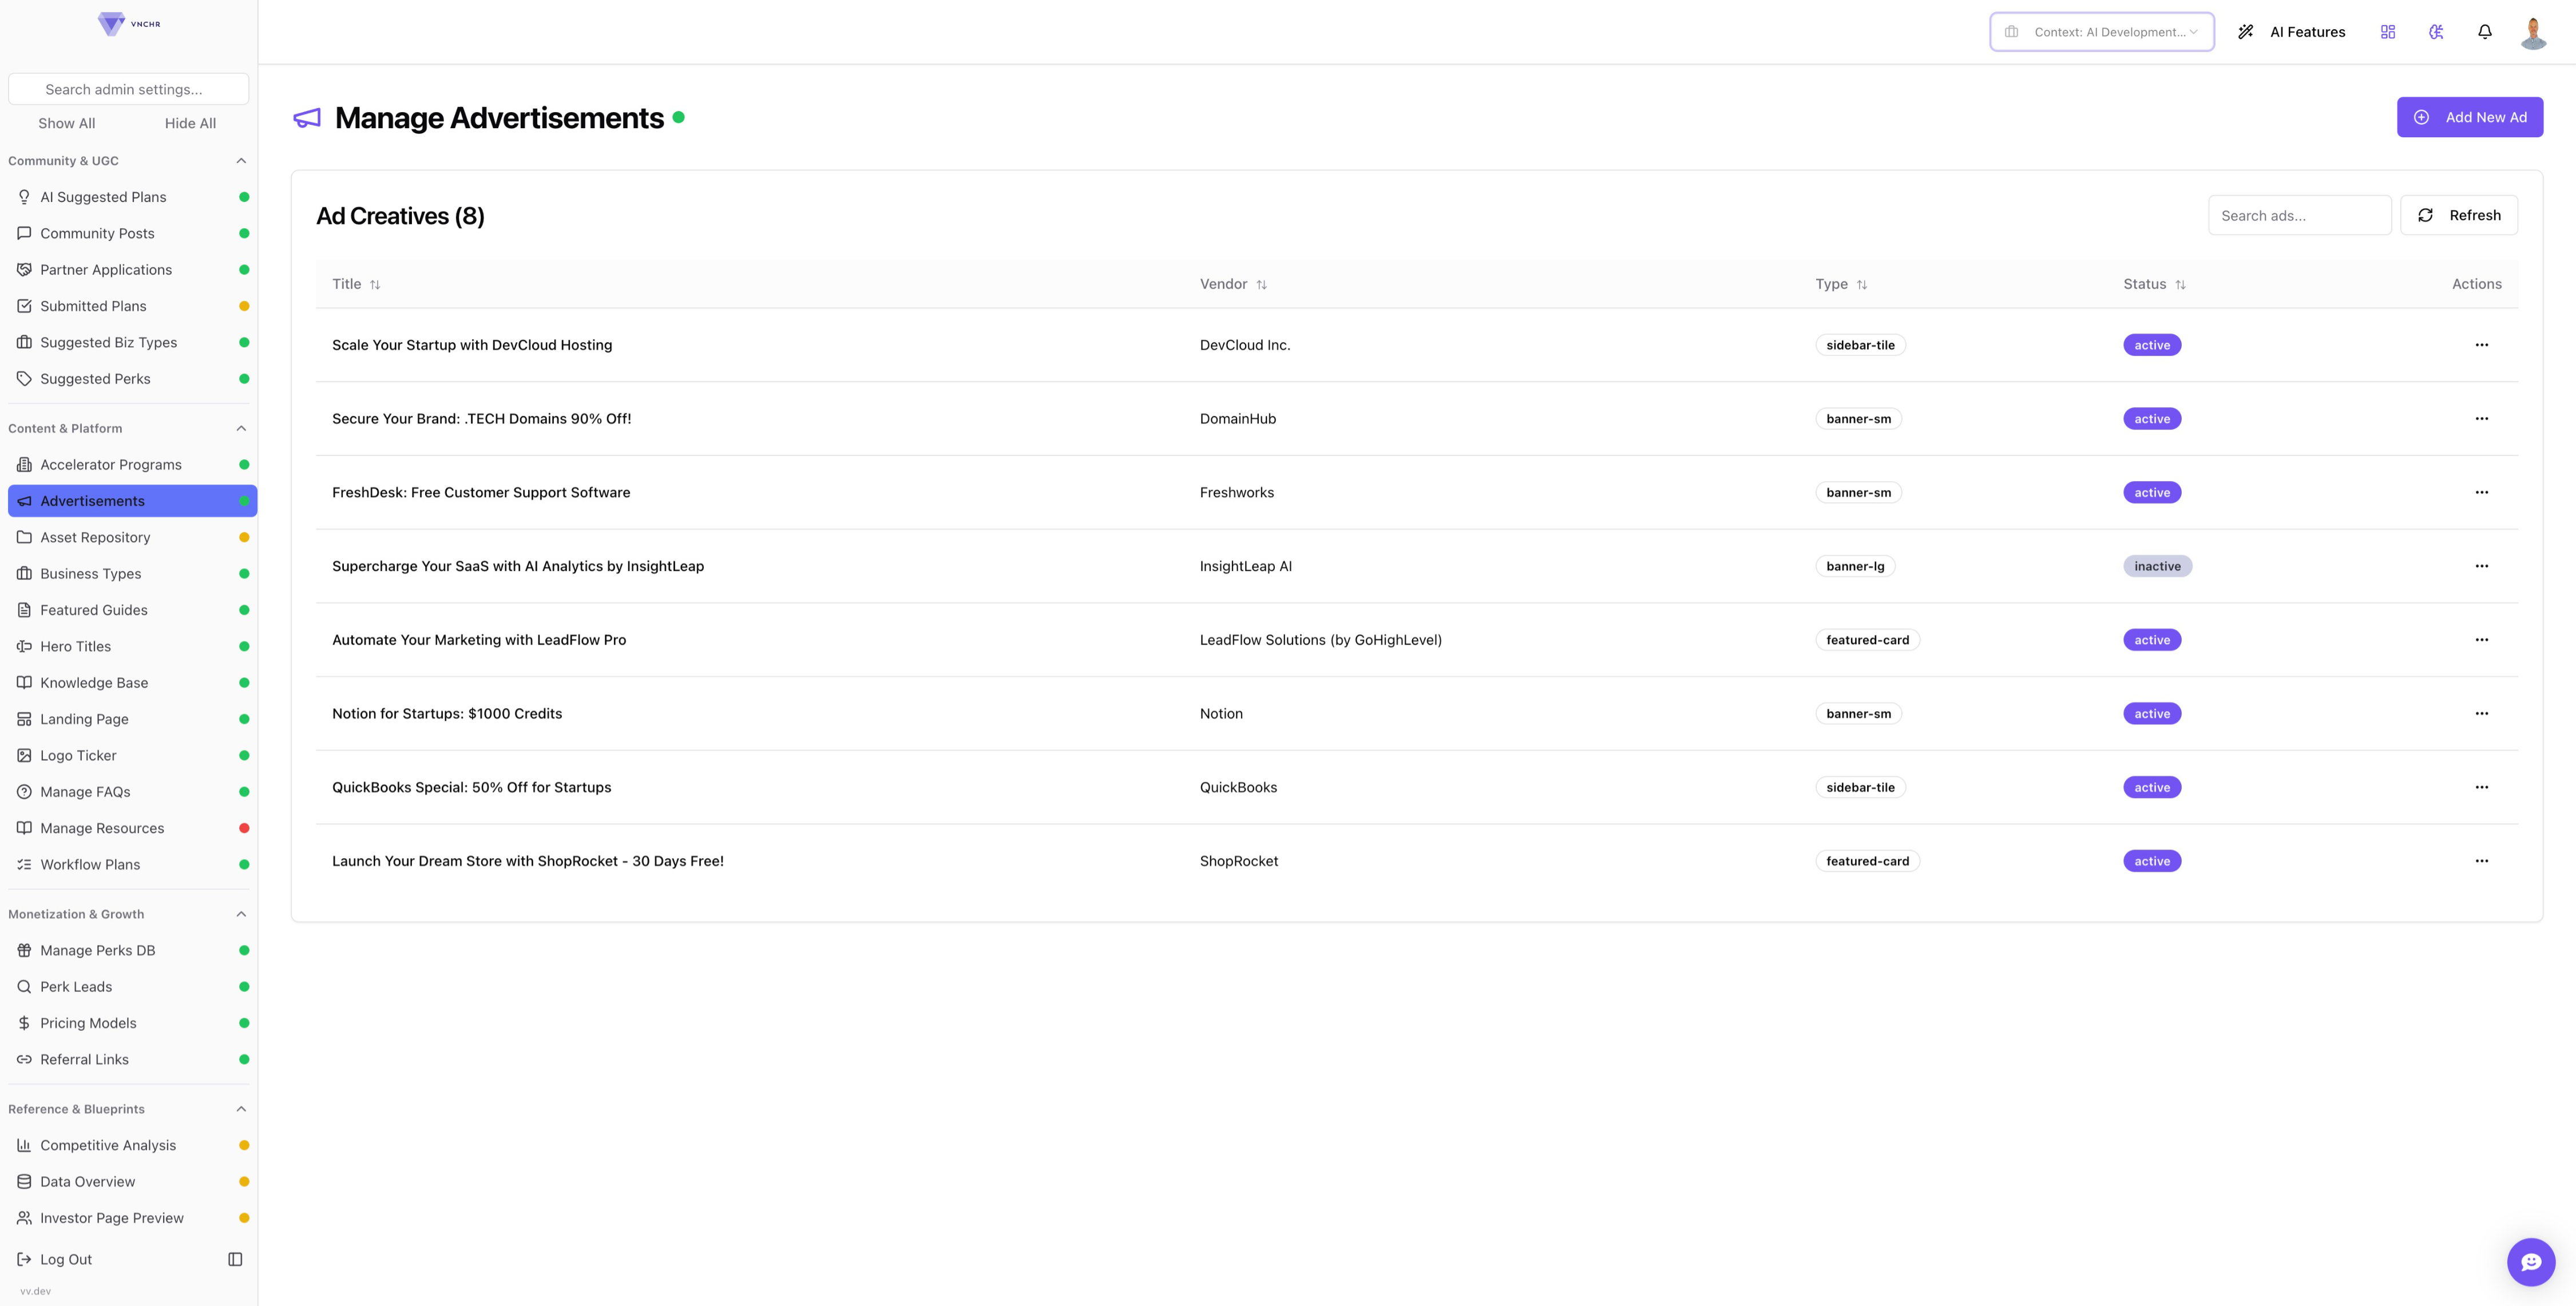Go to Manage Perks DB sidebar item
Screen dimensions: 2576x1306
(x=97, y=950)
